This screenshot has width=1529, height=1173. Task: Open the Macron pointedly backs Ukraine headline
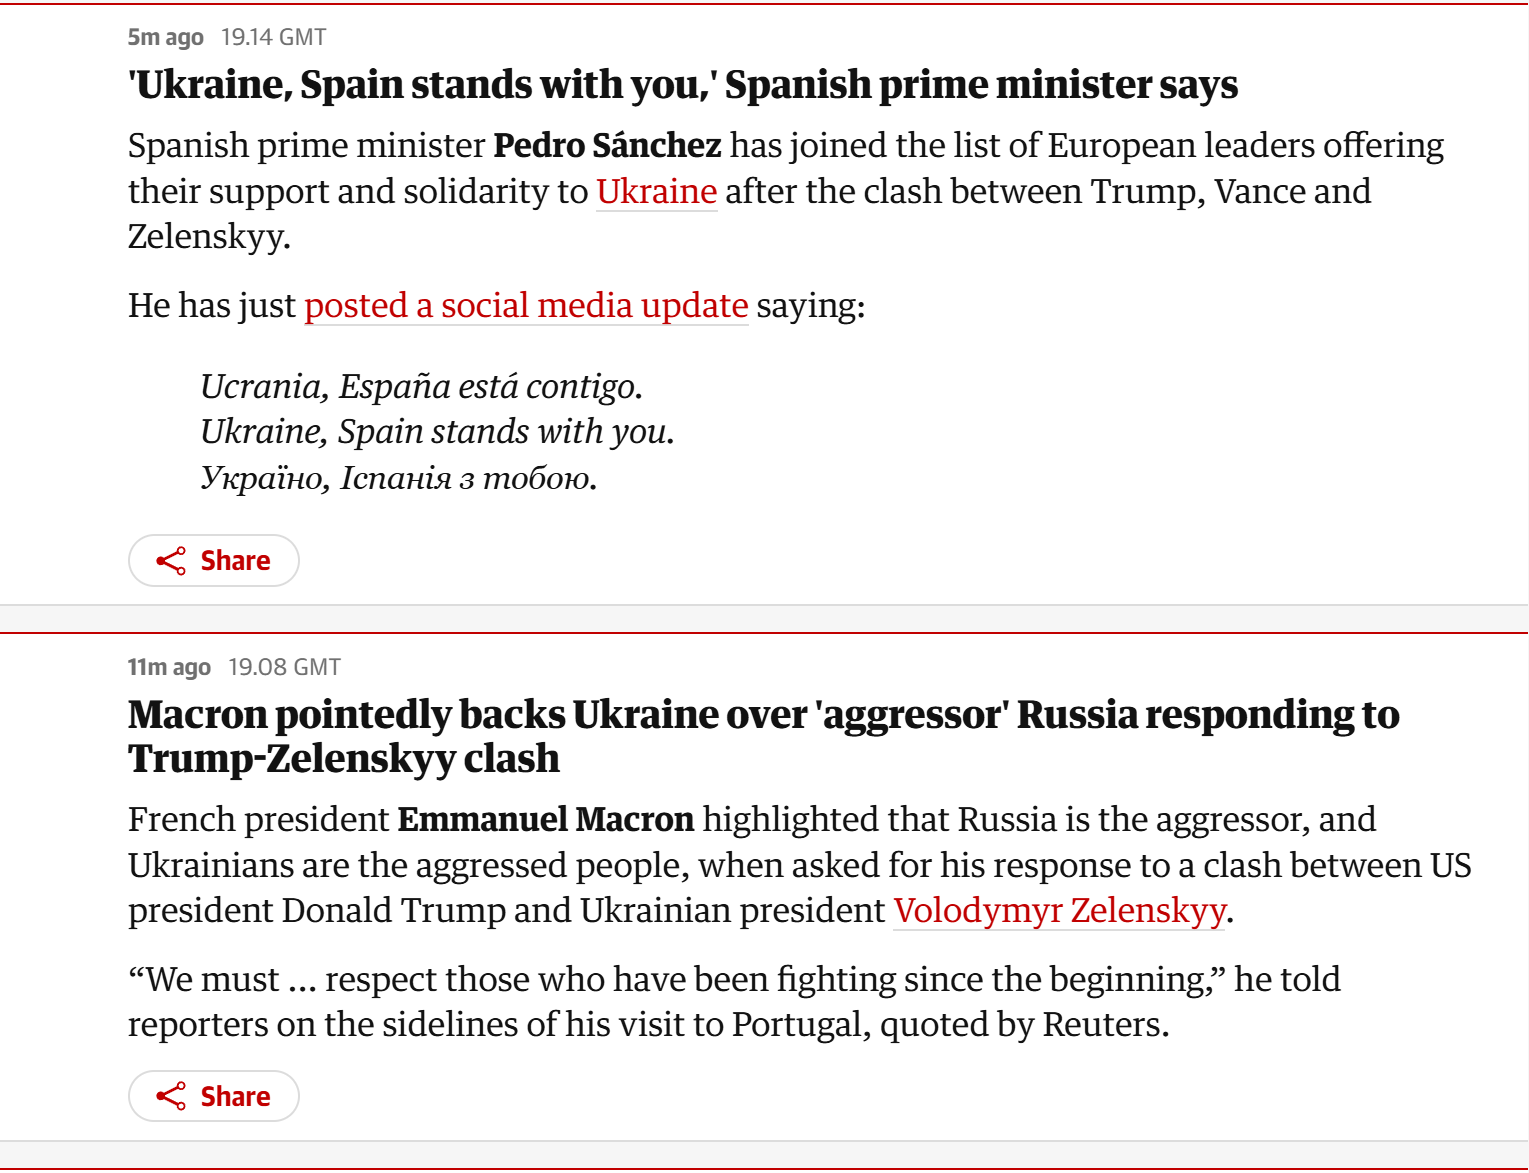click(764, 736)
